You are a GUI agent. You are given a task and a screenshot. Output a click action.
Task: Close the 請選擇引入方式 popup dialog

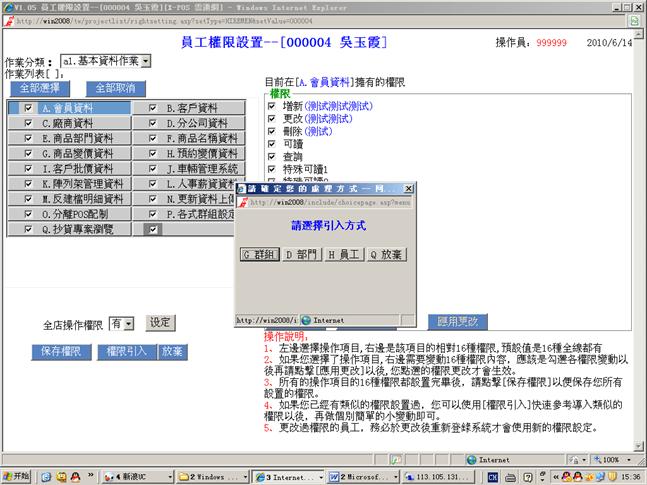click(x=405, y=188)
